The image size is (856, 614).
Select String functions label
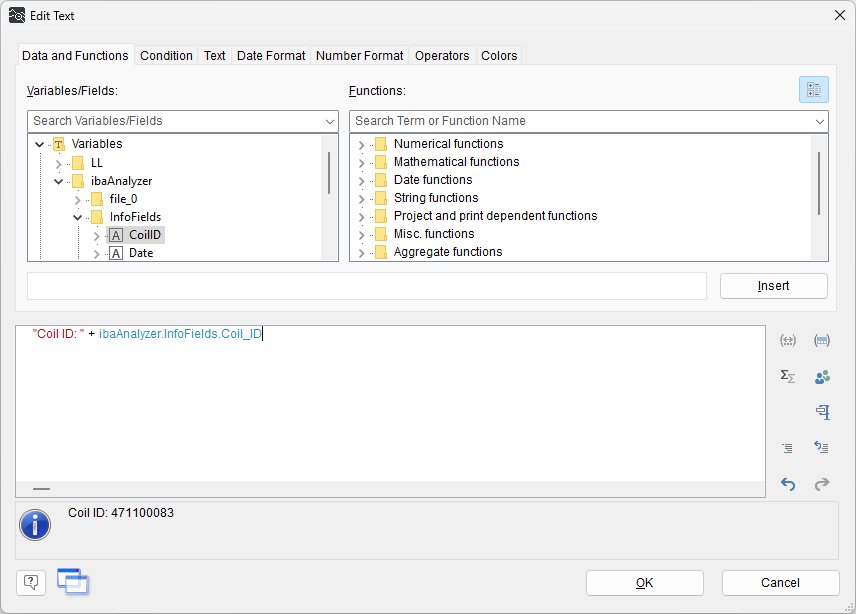pos(436,198)
